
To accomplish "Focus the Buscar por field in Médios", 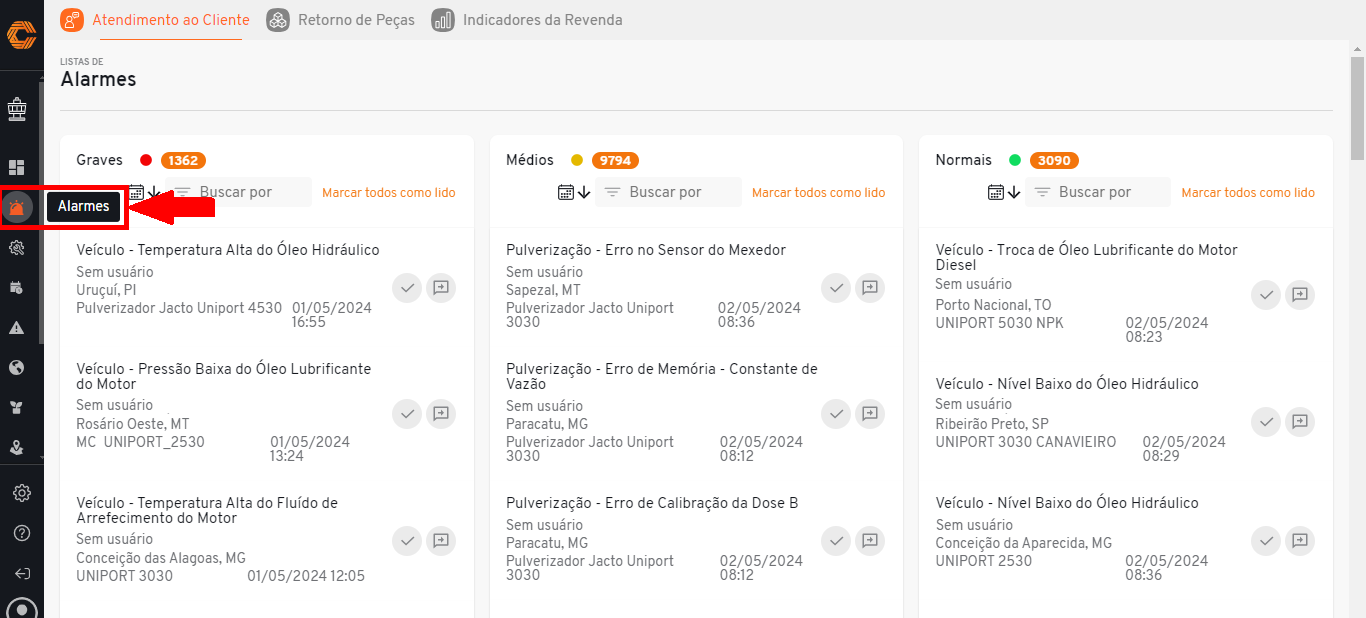I will pos(668,192).
